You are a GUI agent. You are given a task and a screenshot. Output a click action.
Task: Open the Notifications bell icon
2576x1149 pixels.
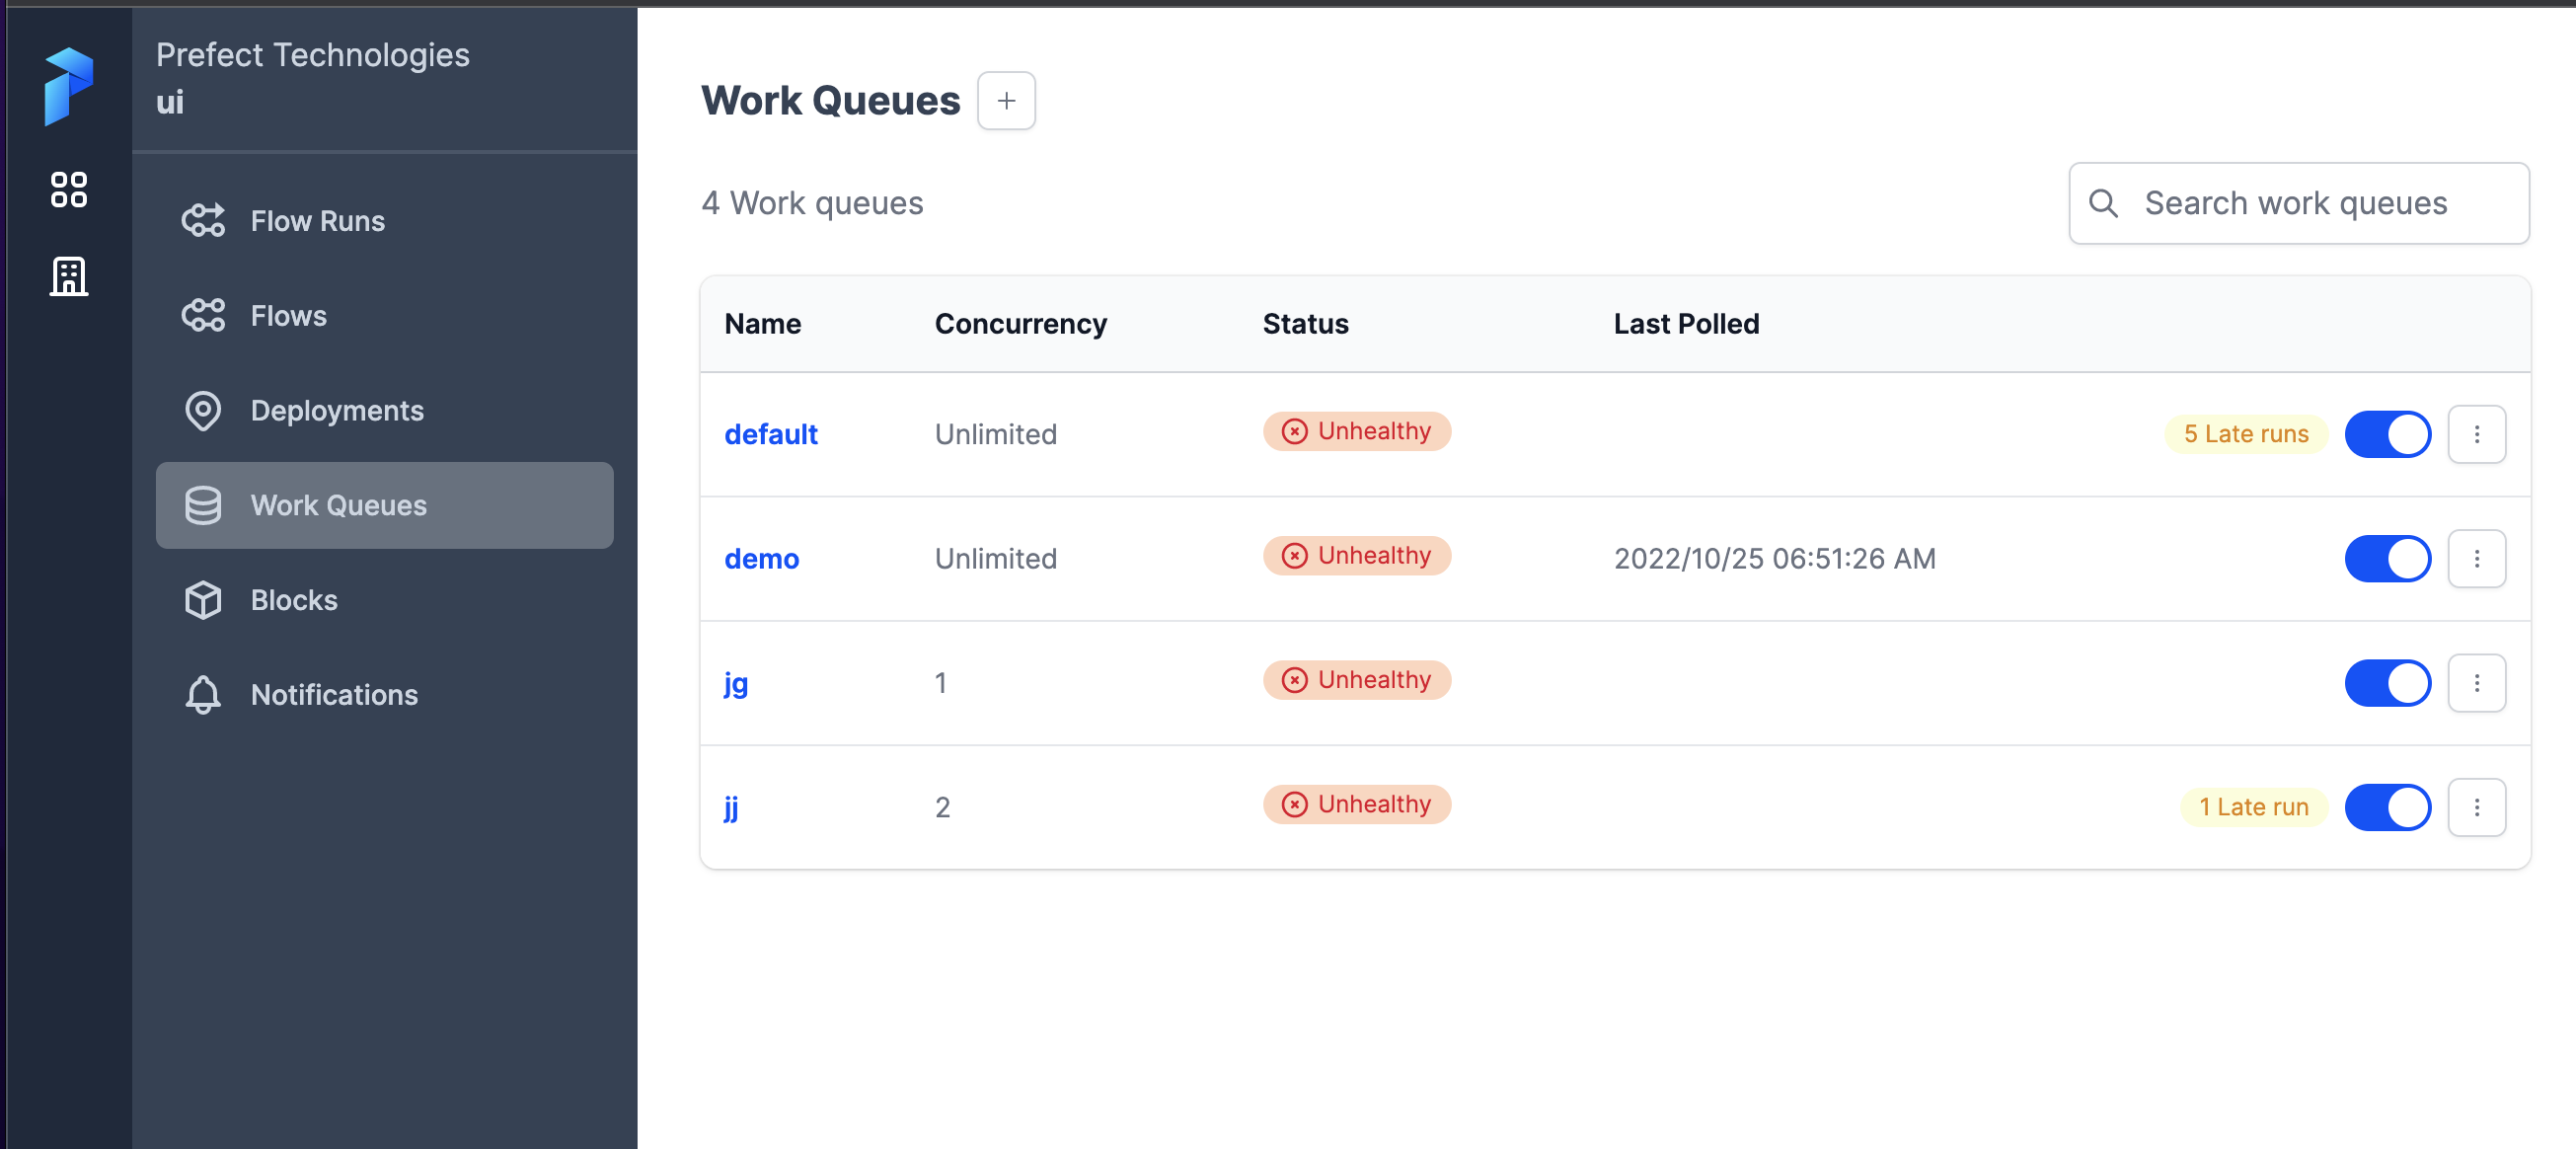(204, 694)
